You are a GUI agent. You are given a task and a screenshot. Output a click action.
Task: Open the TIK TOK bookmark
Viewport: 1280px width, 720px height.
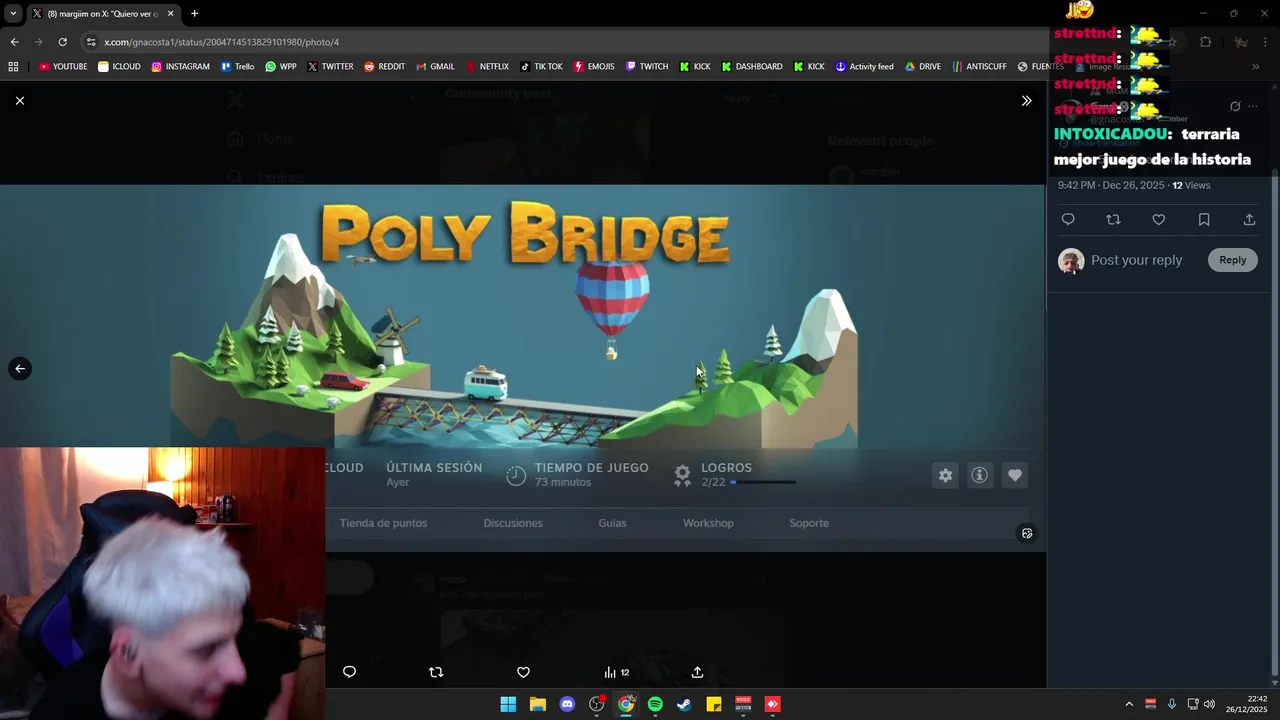coord(540,67)
